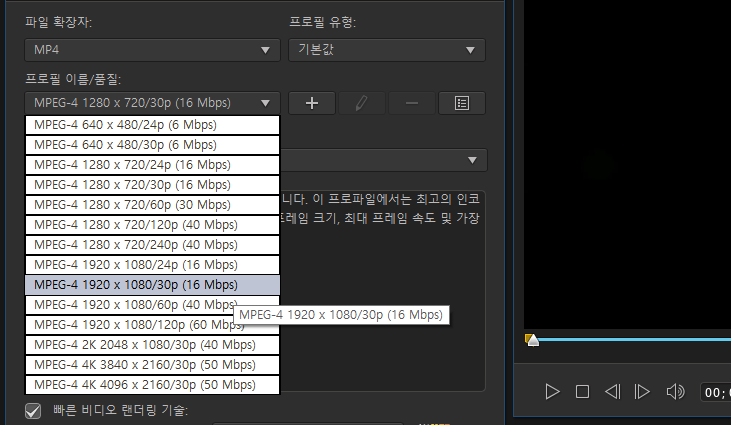731x425 pixels.
Task: Collapse the profile name/quality dropdown
Action: (152, 103)
